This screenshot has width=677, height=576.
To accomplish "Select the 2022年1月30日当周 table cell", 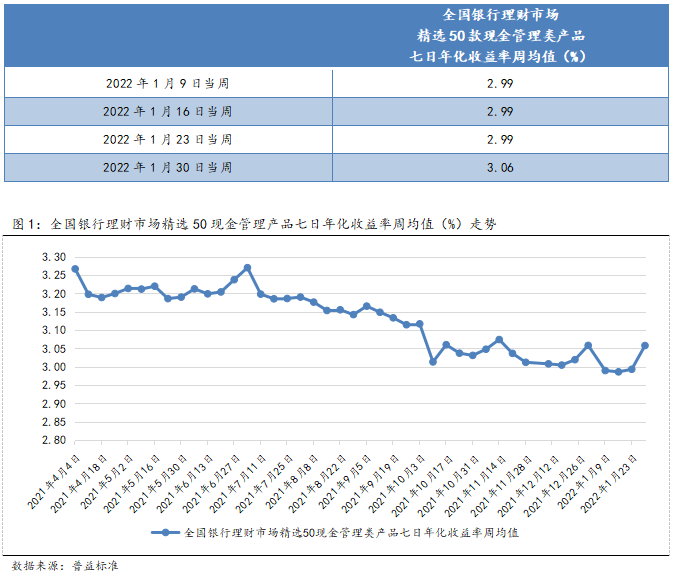I will (x=168, y=167).
